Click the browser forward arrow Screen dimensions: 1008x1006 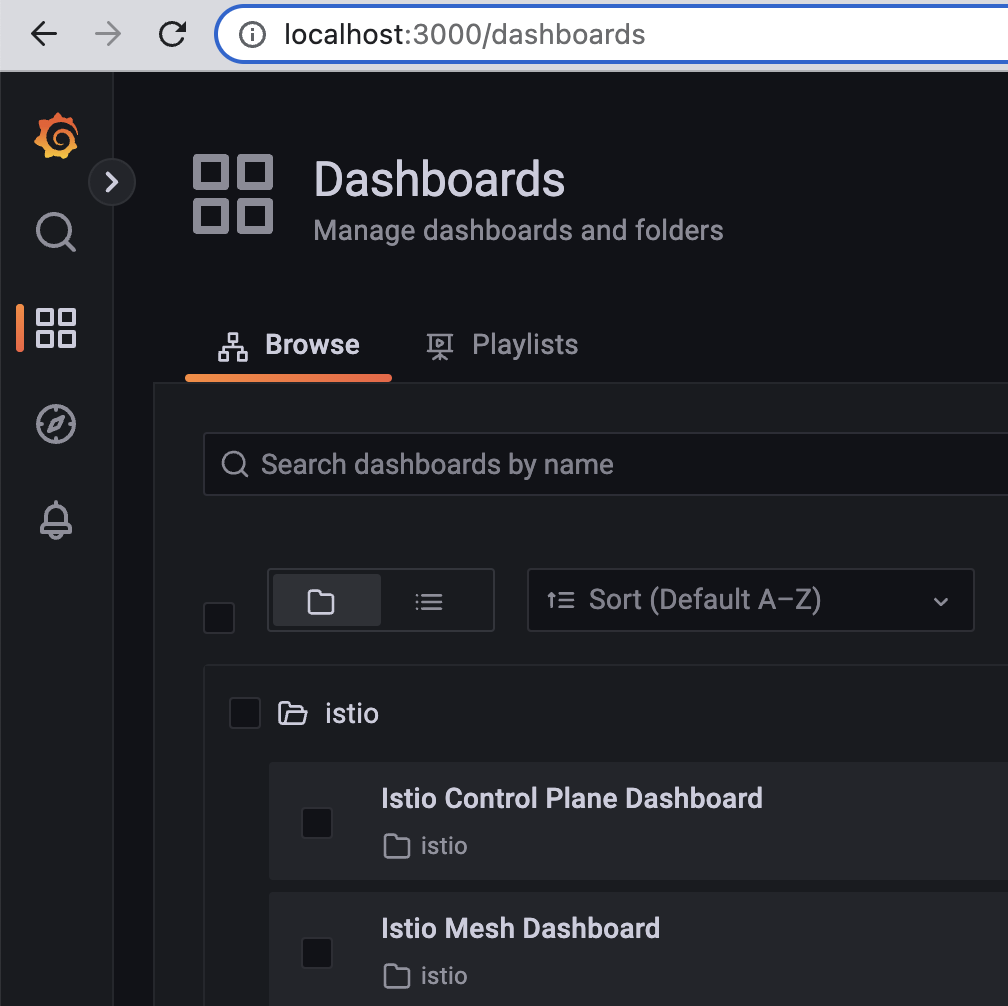[107, 34]
